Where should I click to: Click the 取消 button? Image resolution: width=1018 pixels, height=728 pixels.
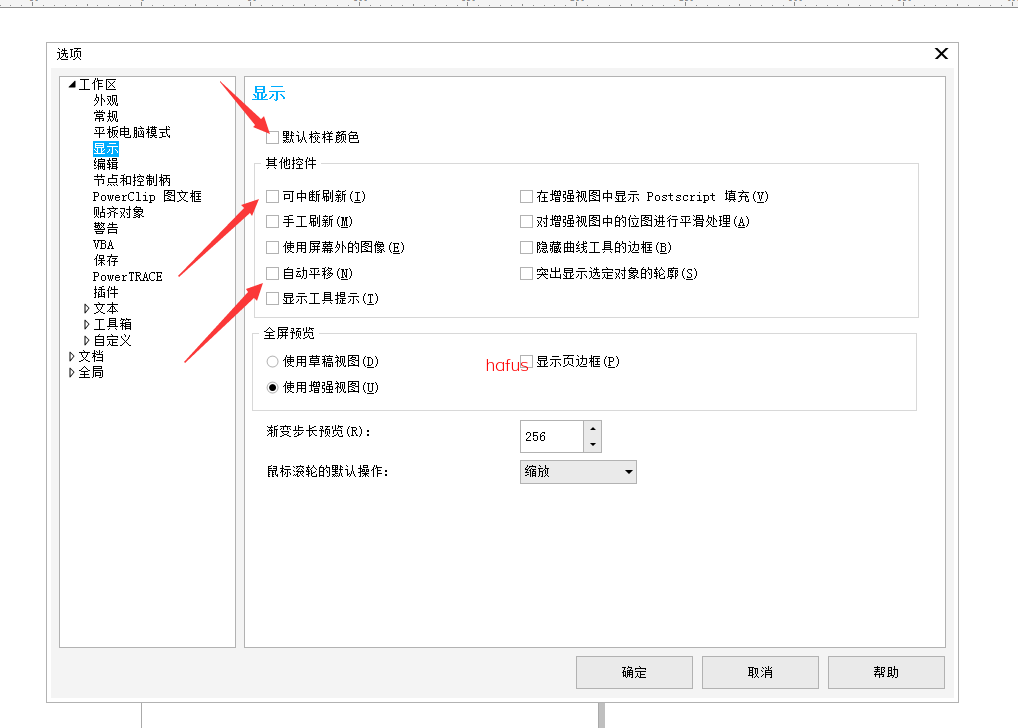tap(760, 672)
